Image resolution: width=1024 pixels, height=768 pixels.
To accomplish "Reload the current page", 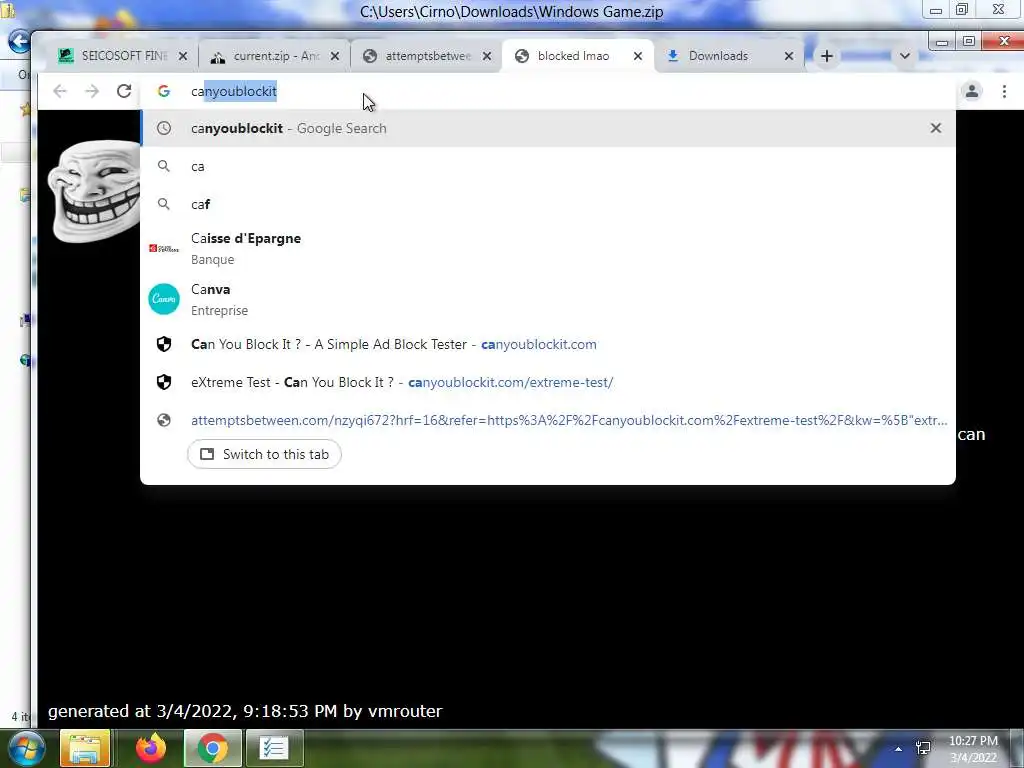I will 124,91.
